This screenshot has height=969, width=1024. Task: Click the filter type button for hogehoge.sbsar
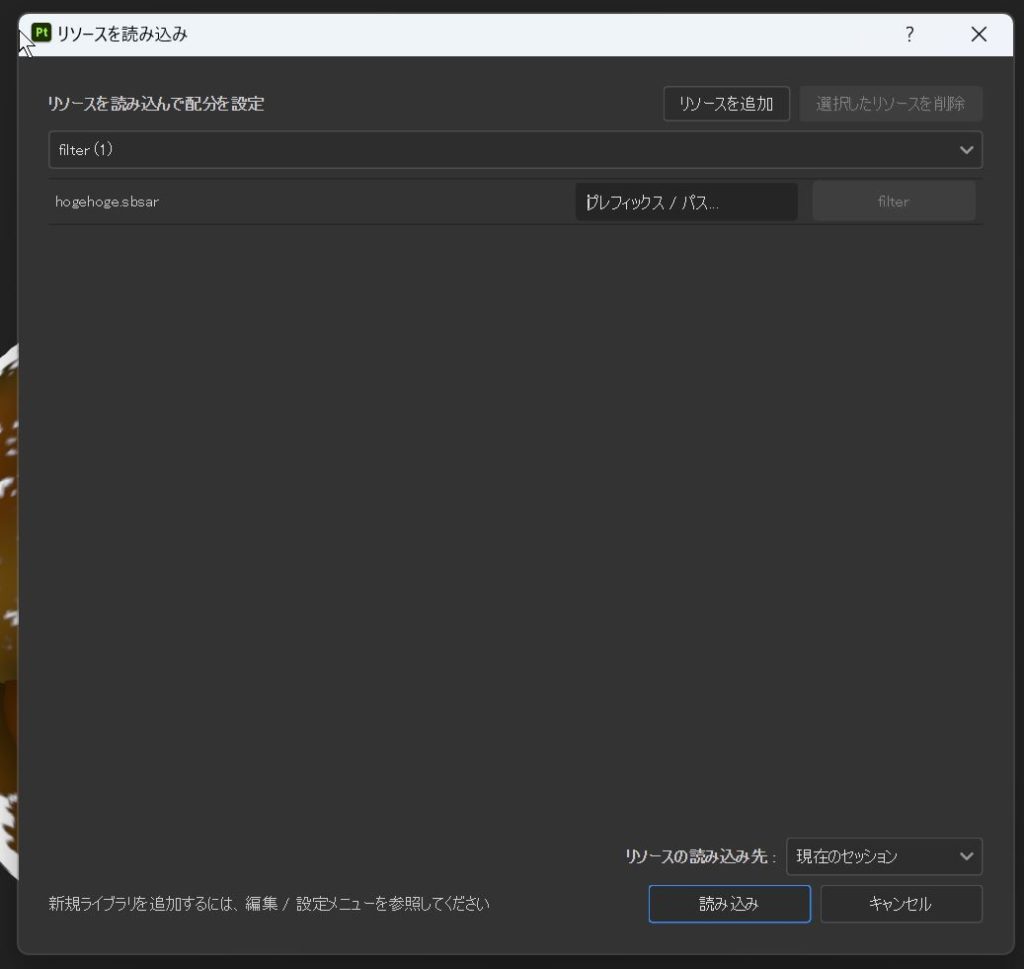pos(893,202)
